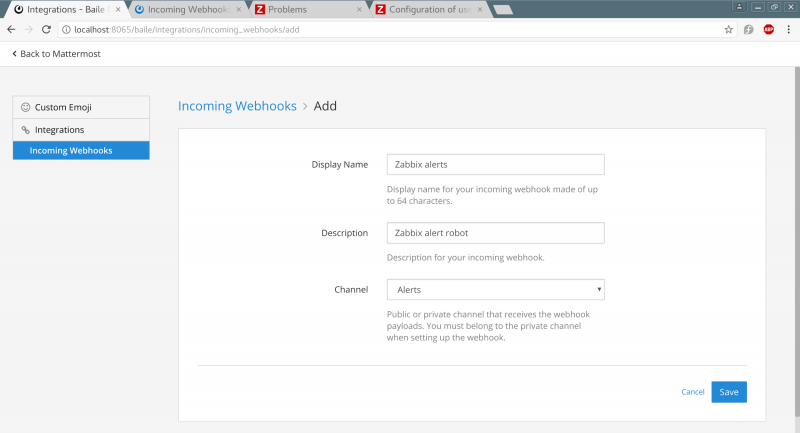Reload the page with the refresh icon

pyautogui.click(x=46, y=30)
